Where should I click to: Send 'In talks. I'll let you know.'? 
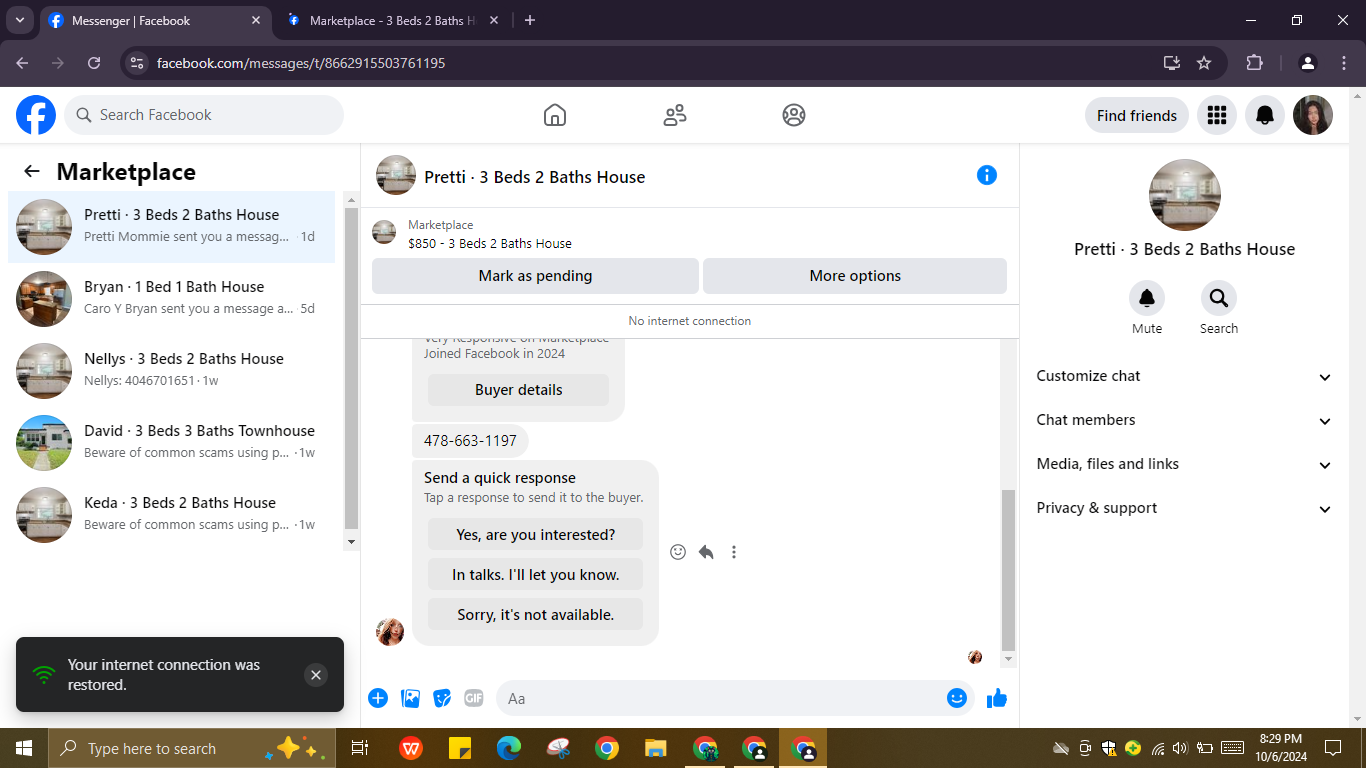click(x=535, y=575)
